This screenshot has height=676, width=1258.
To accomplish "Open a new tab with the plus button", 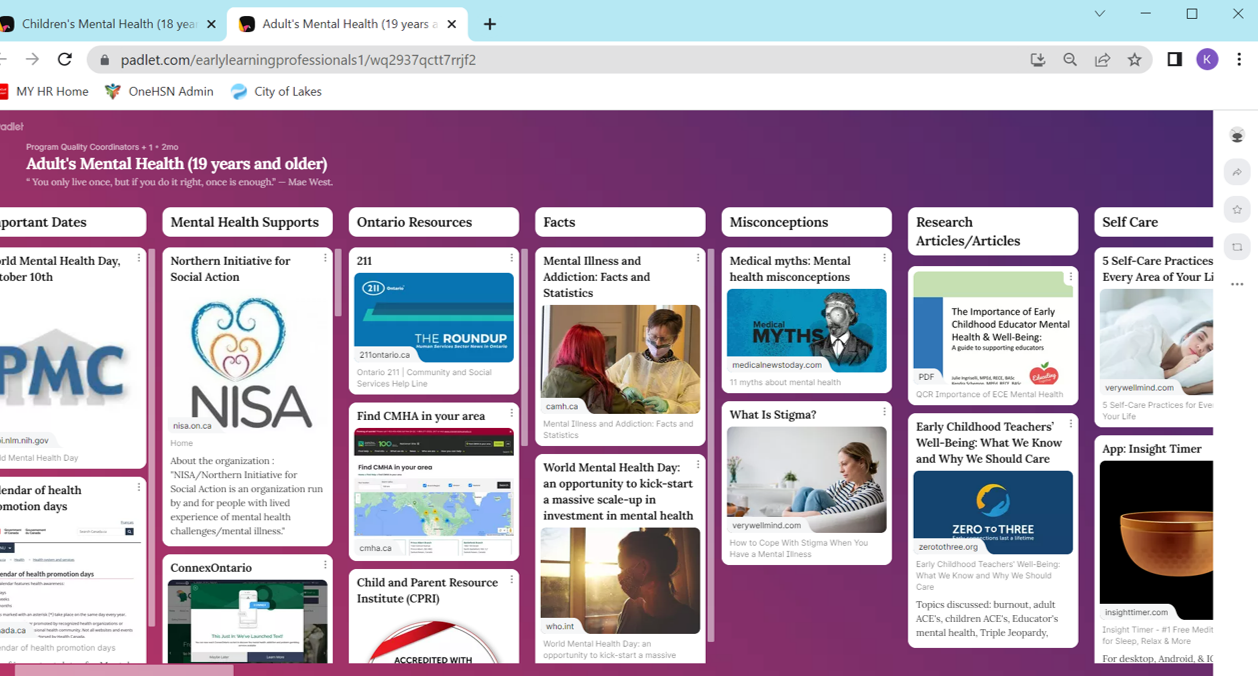I will coord(490,24).
